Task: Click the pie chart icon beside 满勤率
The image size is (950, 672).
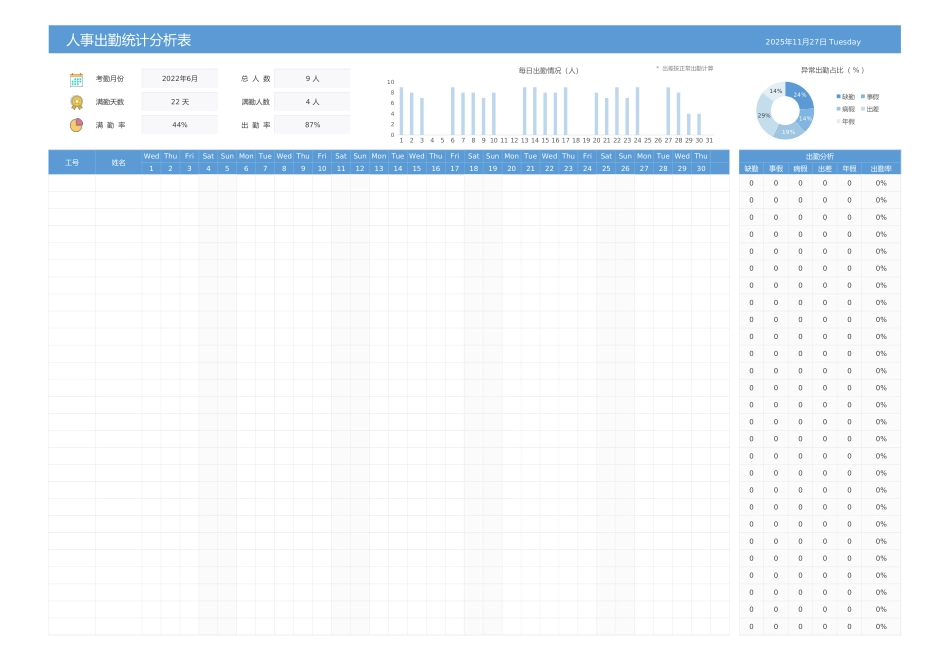Action: [76, 125]
